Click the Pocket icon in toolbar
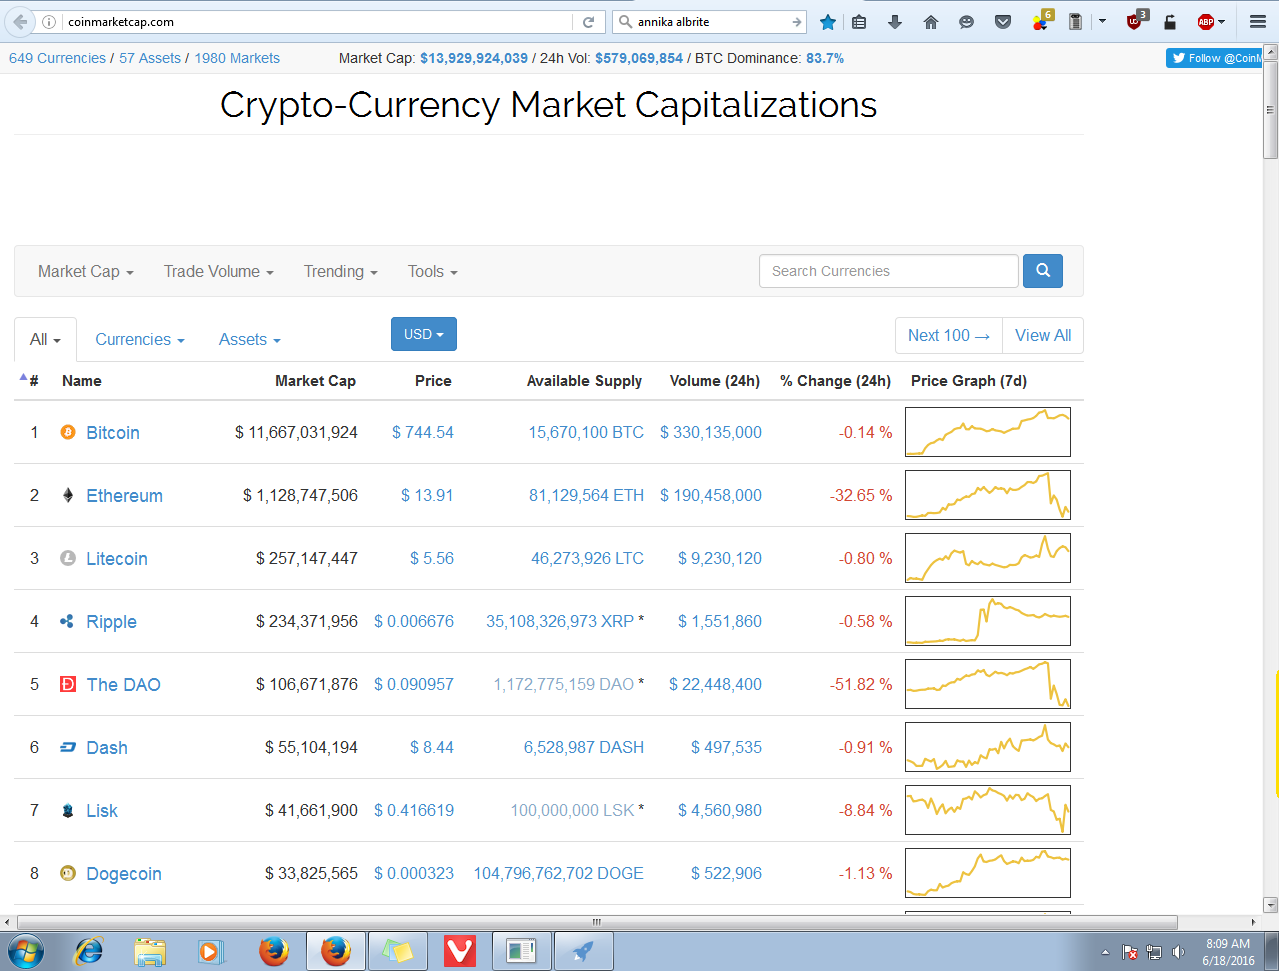Screen dimensions: 1280x972 [1003, 21]
